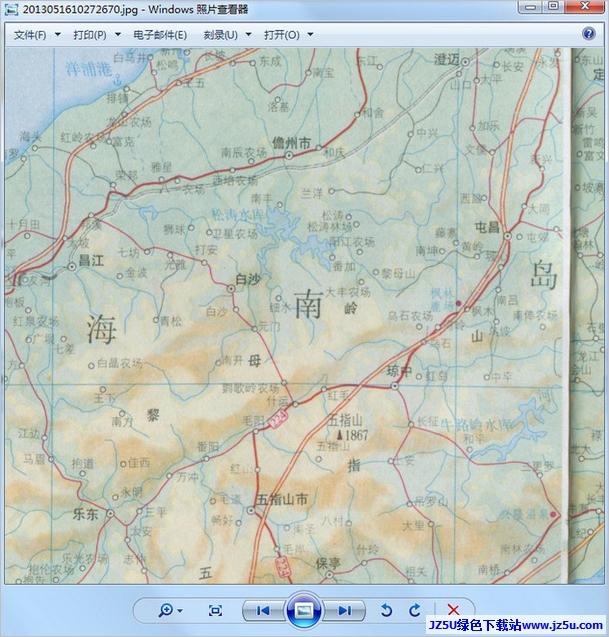Expand the zoom slider dropdown arrow

tap(180, 610)
